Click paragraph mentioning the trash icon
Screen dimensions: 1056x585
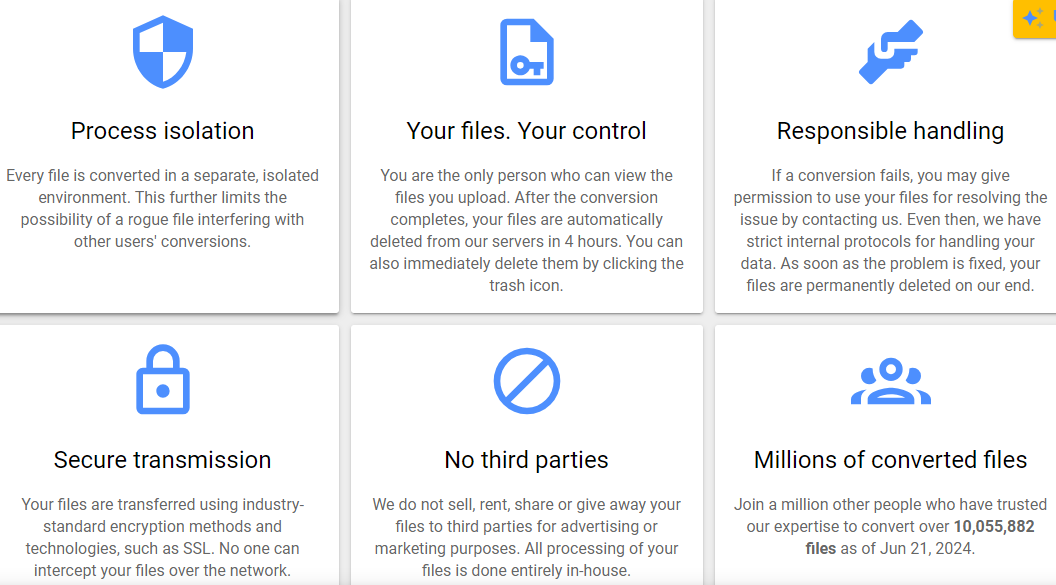pos(527,230)
